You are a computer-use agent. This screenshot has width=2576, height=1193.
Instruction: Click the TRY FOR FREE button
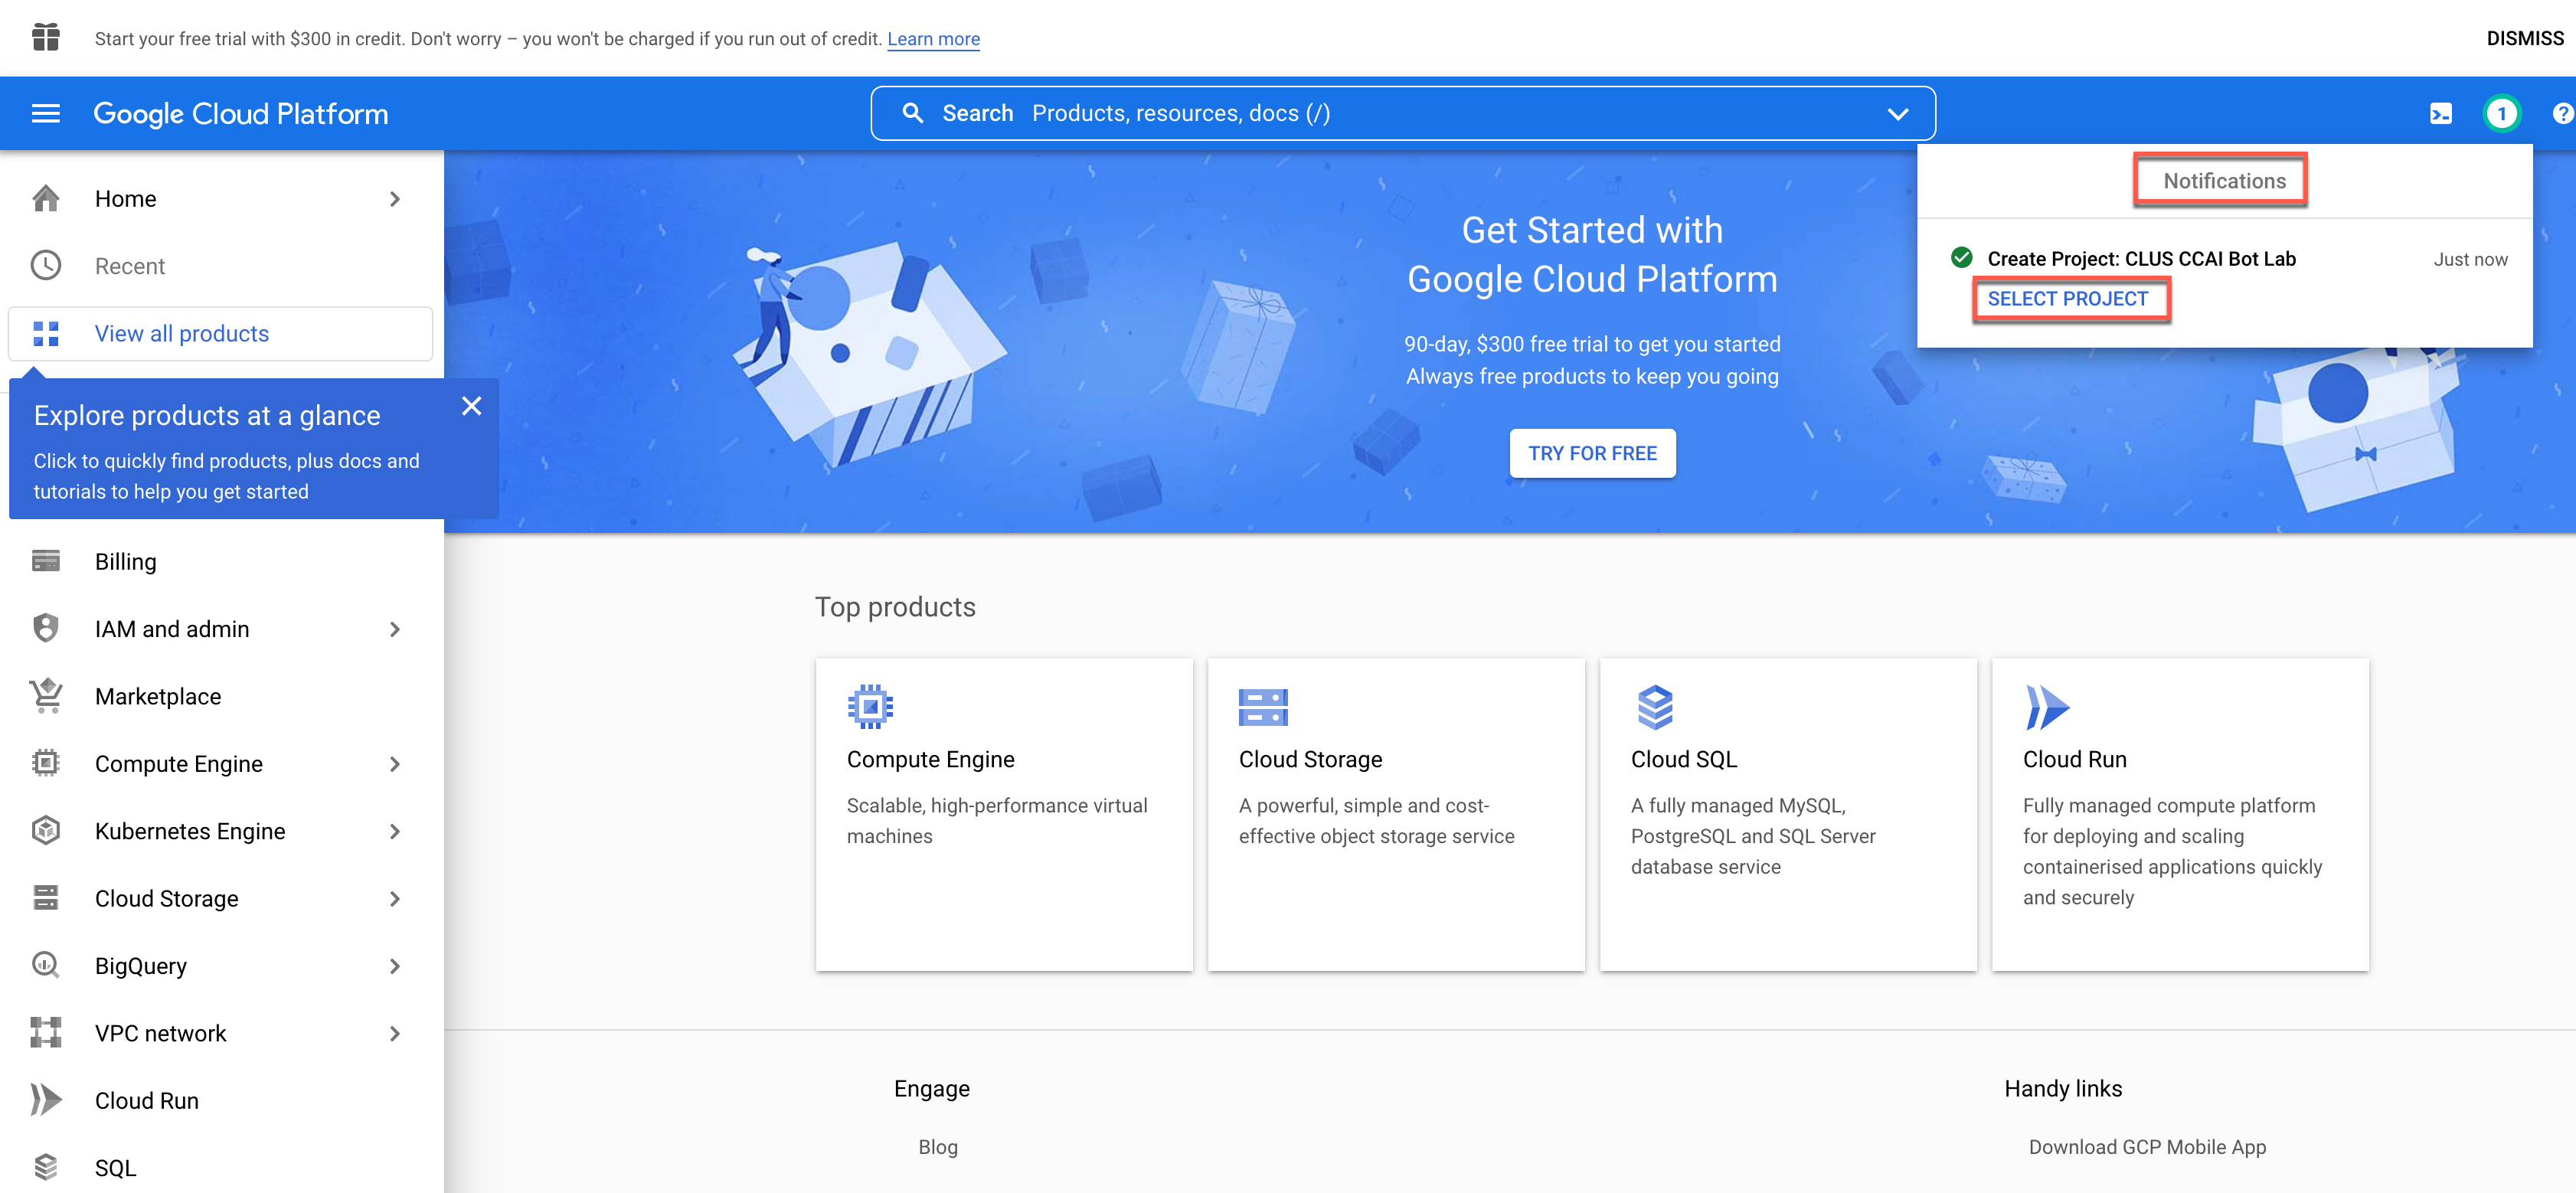pos(1592,453)
